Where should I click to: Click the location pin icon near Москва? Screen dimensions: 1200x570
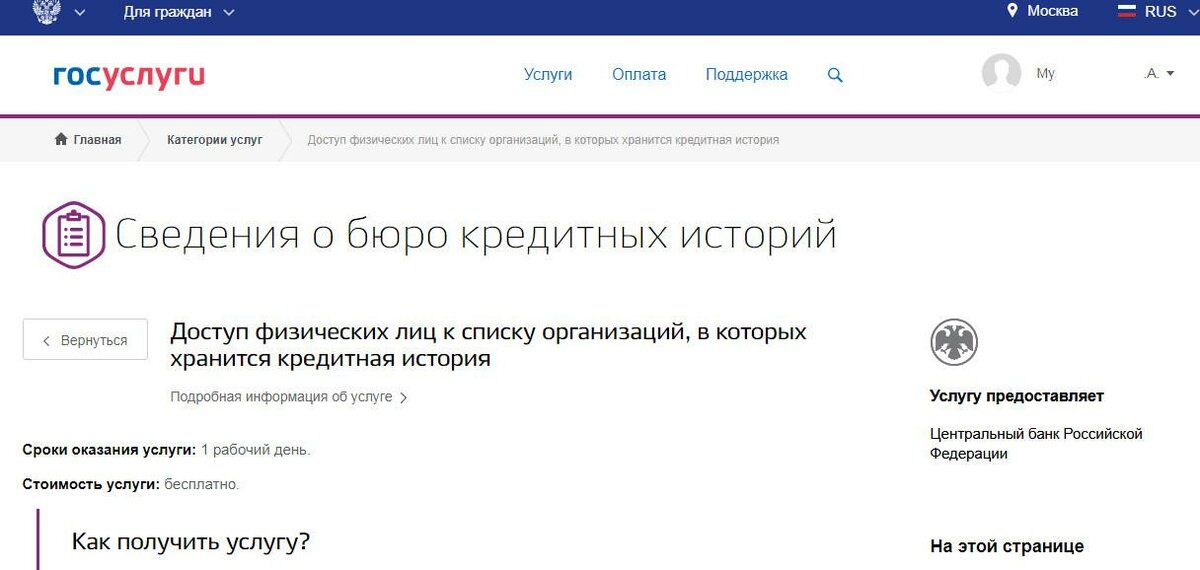pos(1012,11)
